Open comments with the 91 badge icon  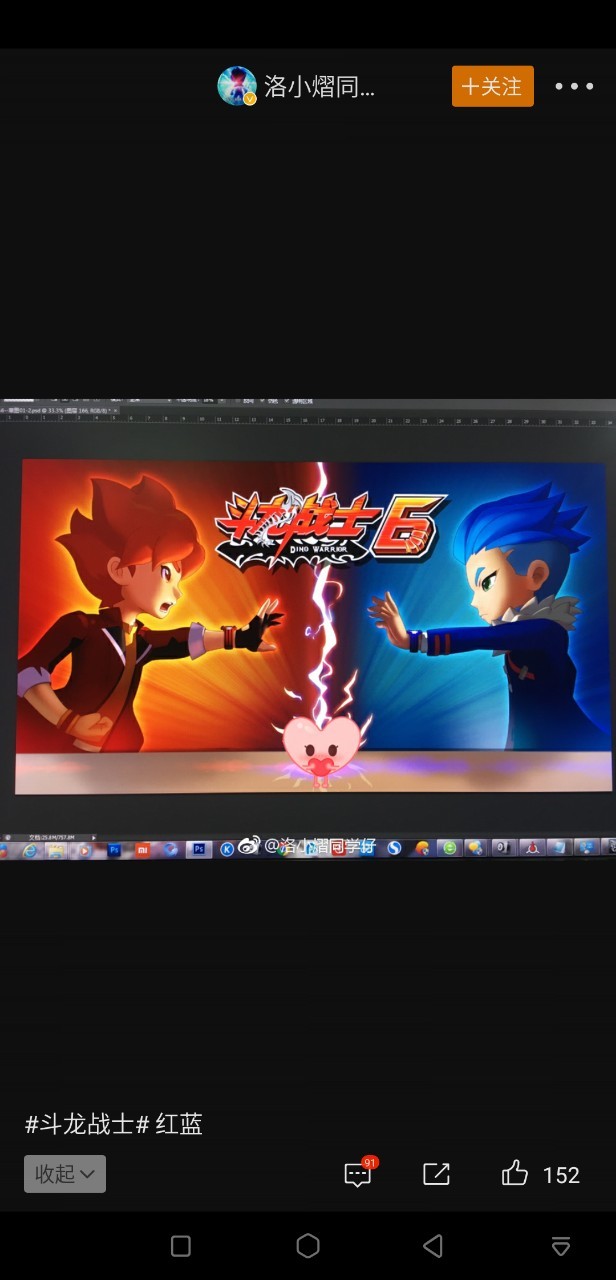[x=359, y=1173]
